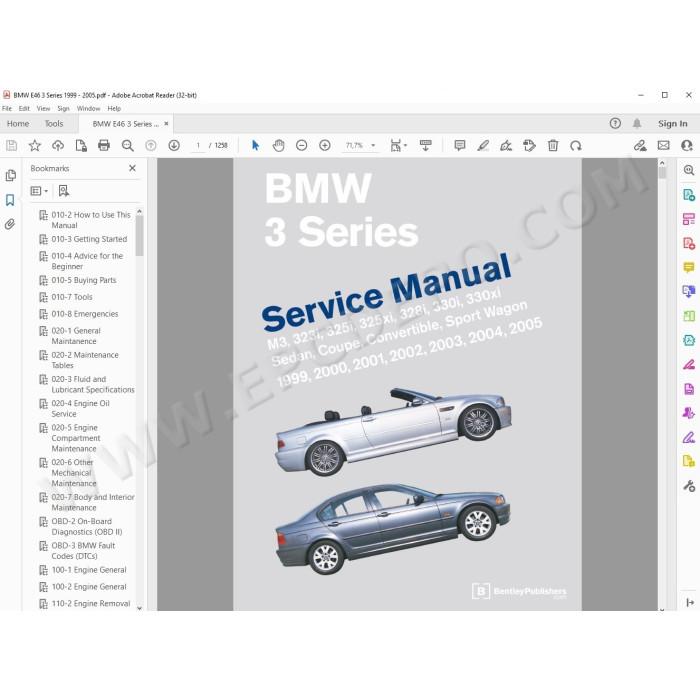Image resolution: width=700 pixels, height=700 pixels.
Task: Click the Delete page trash icon
Action: tap(553, 146)
